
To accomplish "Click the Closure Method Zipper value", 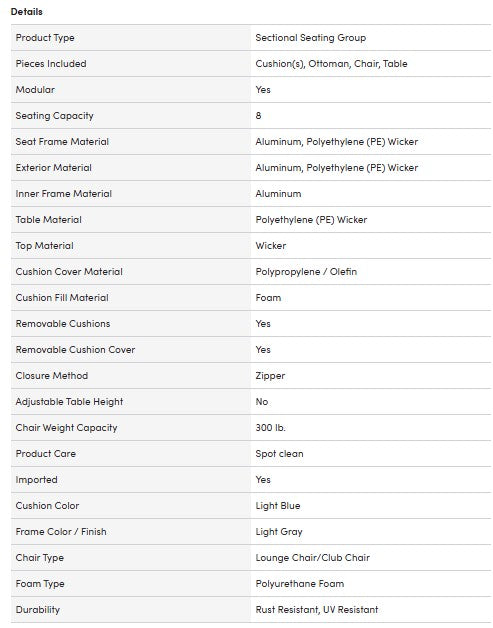I will [270, 376].
